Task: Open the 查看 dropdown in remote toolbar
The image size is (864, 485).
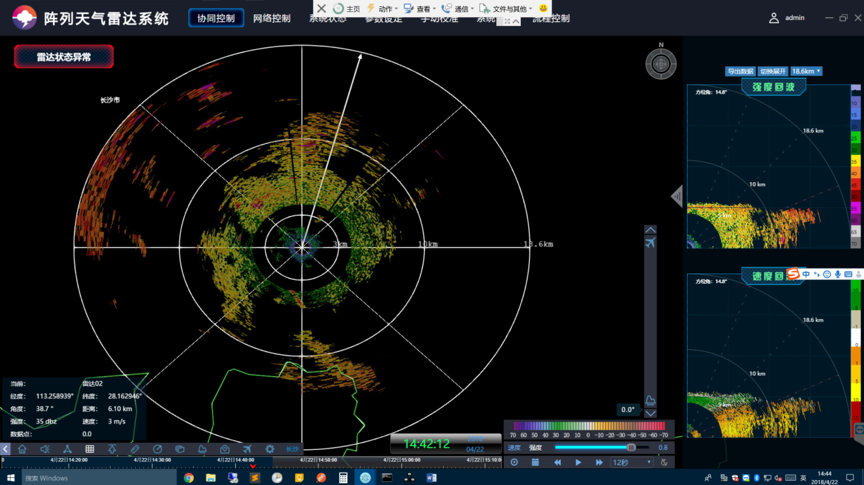Action: click(x=419, y=8)
